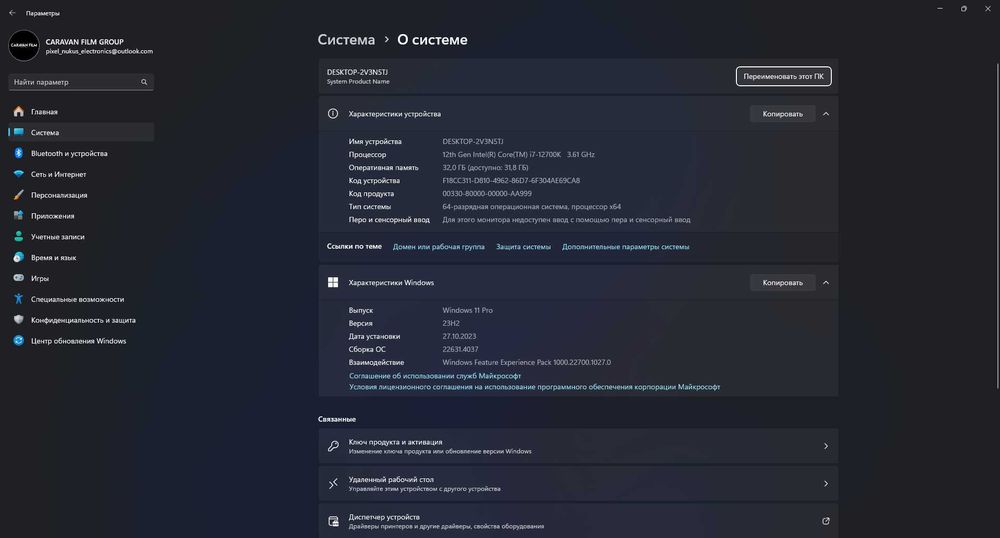The width and height of the screenshot is (1000, 538).
Task: Click the search magnifier icon
Action: [144, 82]
